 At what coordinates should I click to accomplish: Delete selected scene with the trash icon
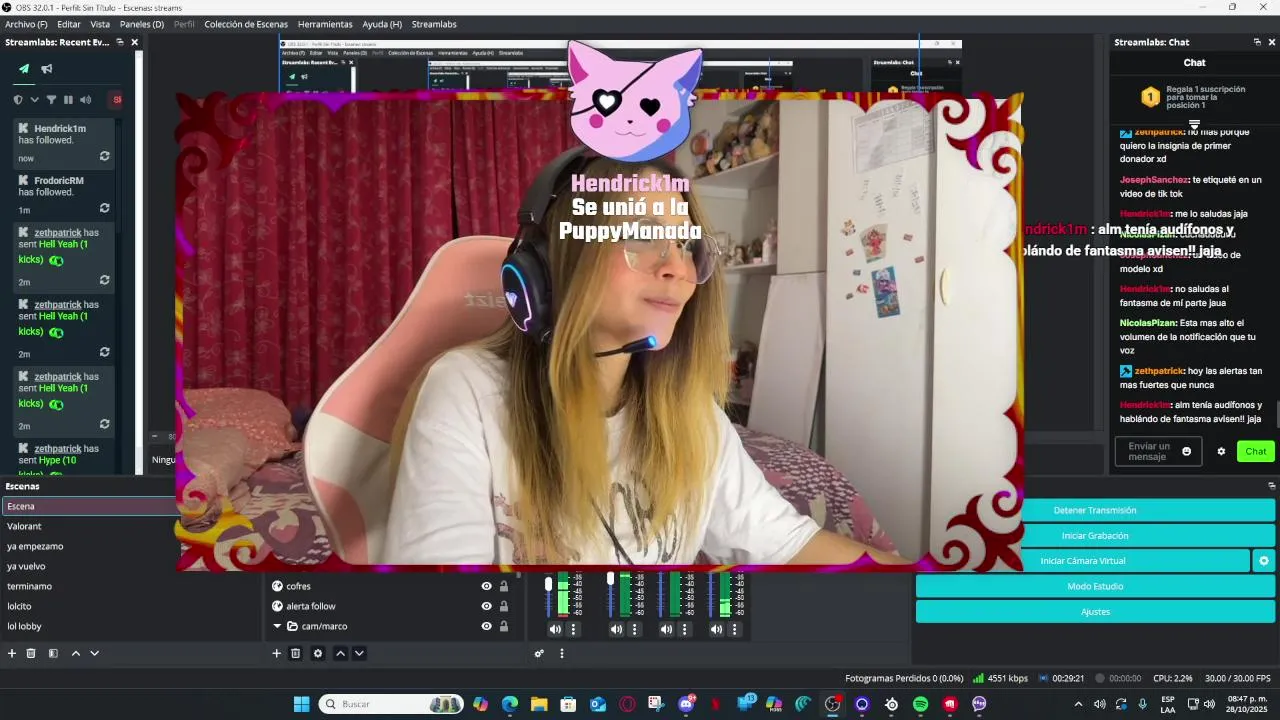31,653
